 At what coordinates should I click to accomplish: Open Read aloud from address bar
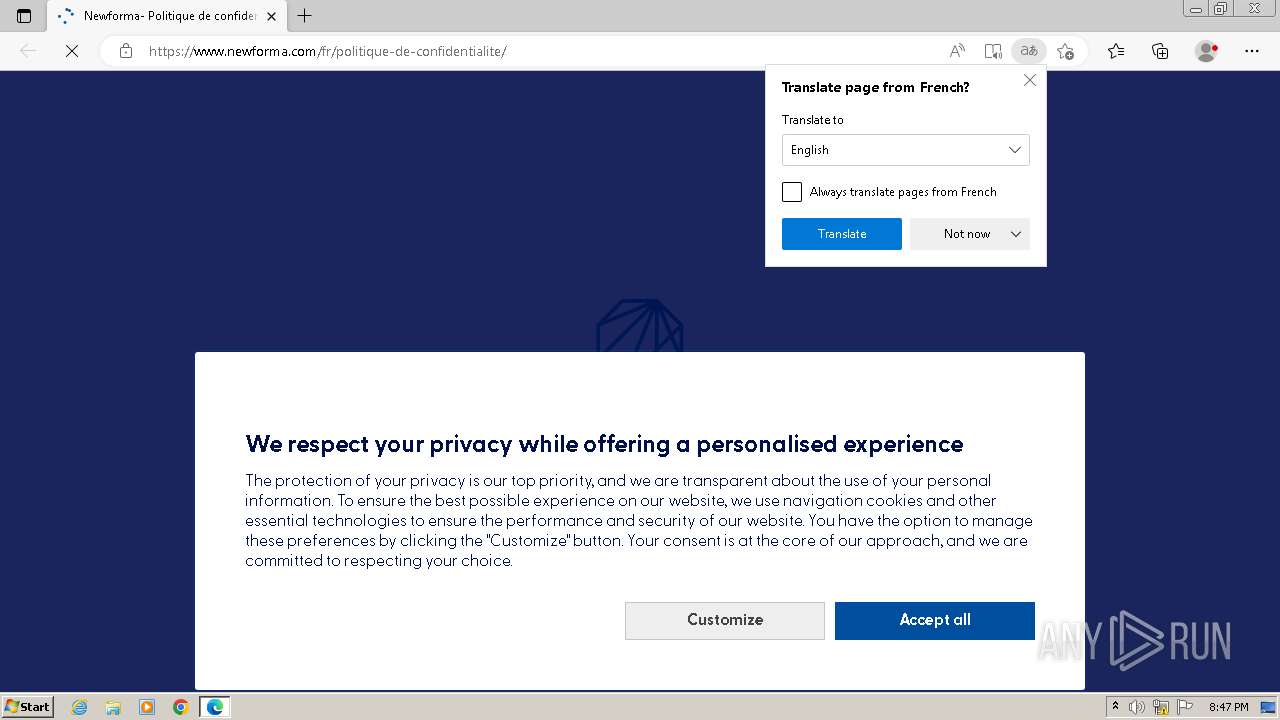957,51
